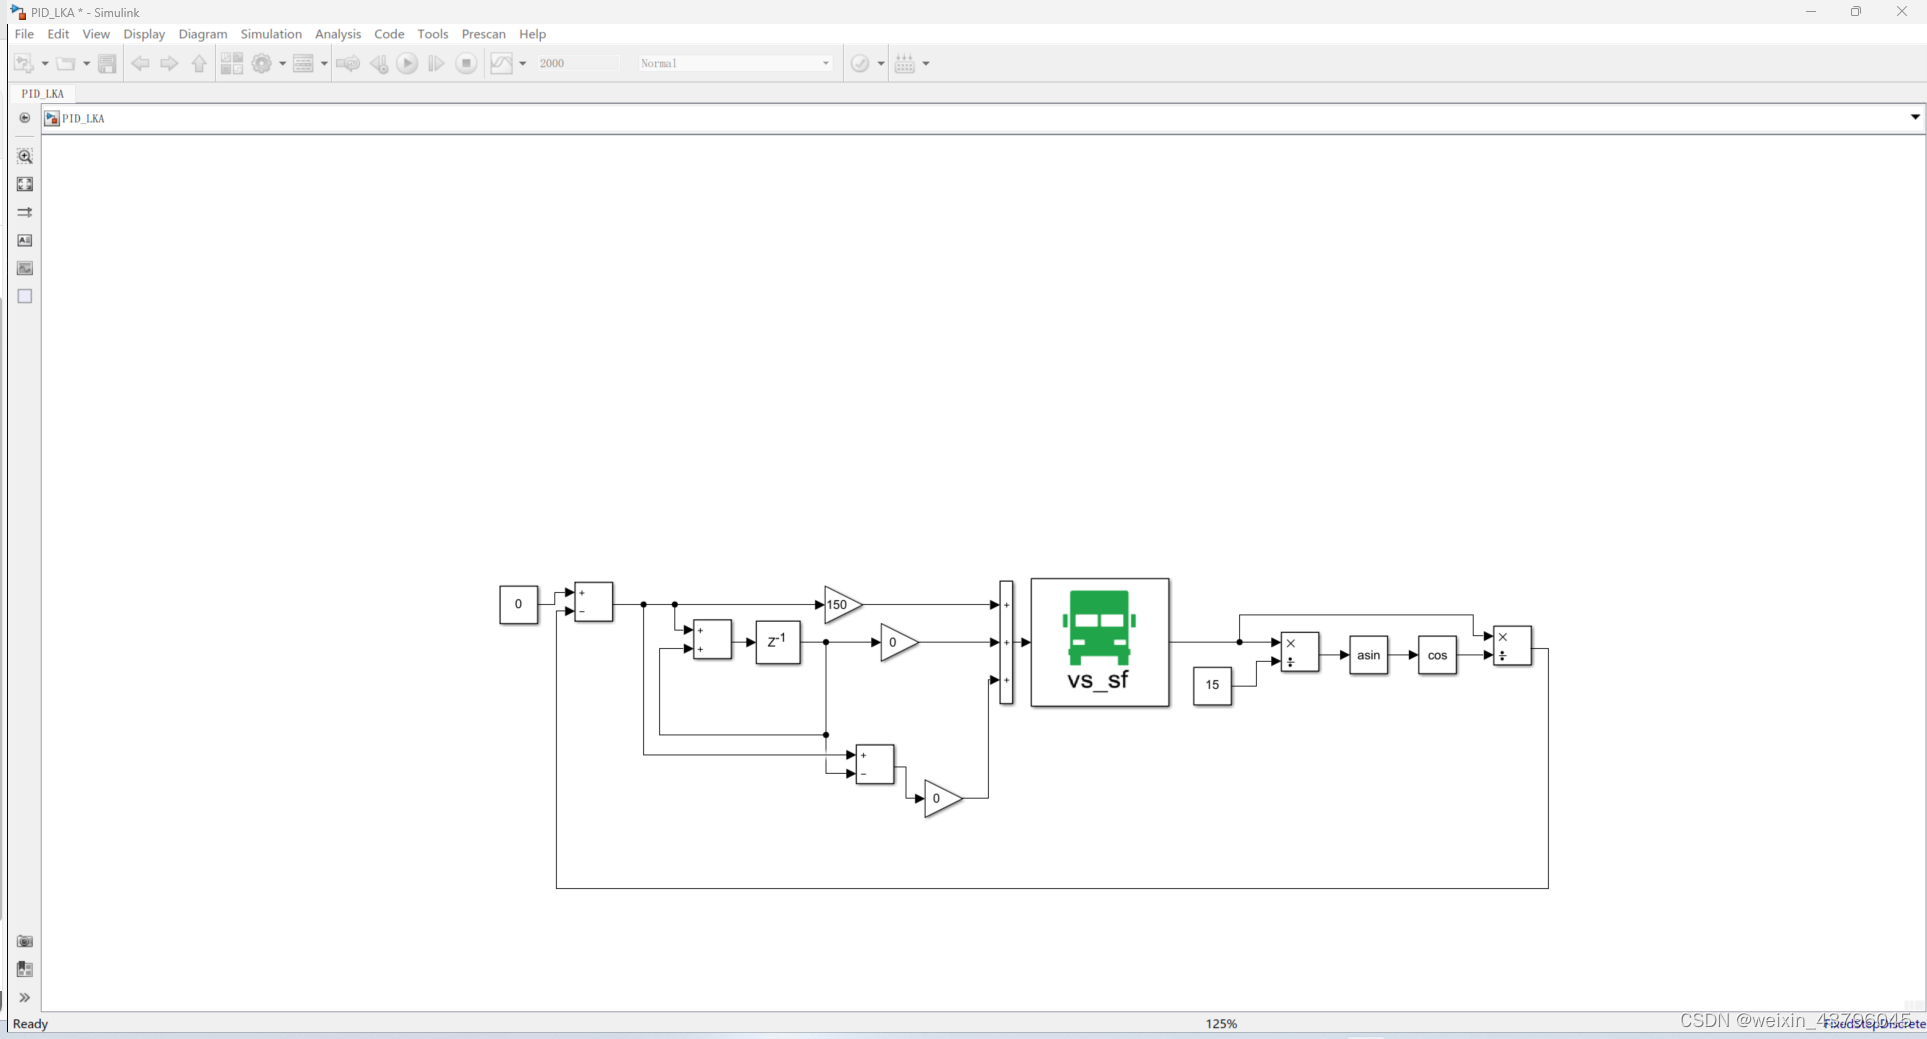The image size is (1927, 1039).
Task: Open the Help menu
Action: [x=533, y=34]
